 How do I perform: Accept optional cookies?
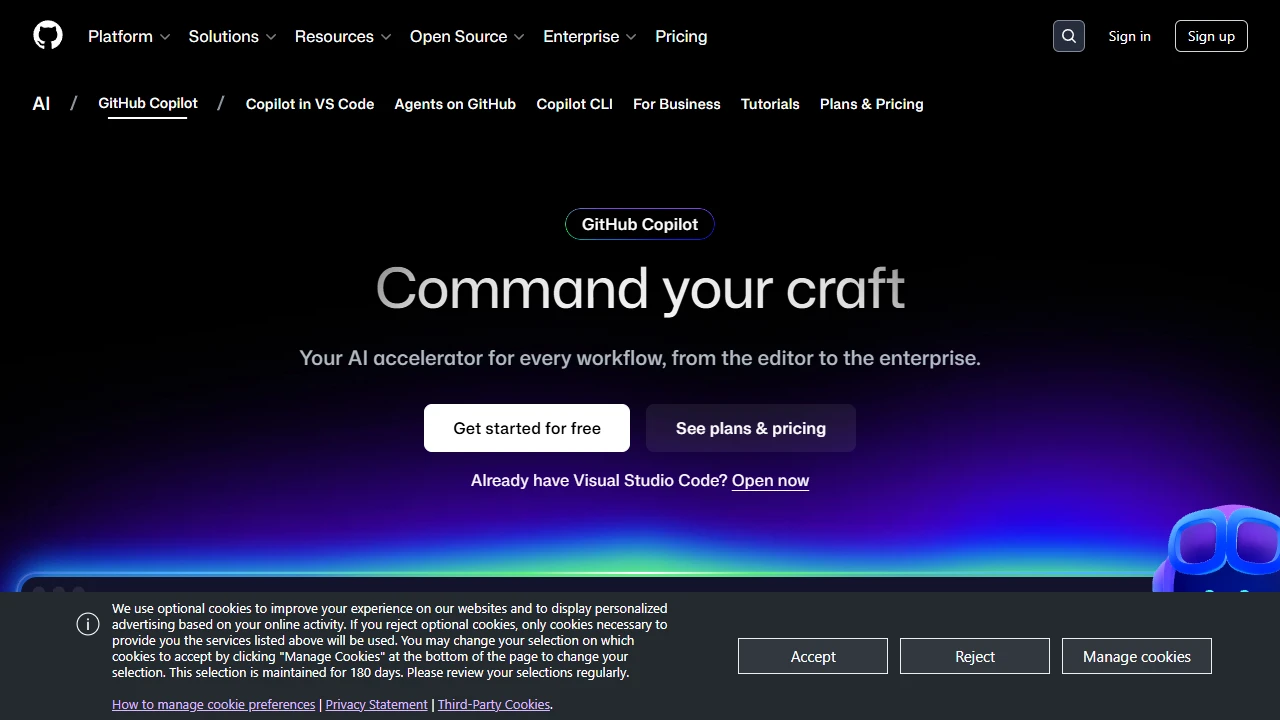pos(812,656)
